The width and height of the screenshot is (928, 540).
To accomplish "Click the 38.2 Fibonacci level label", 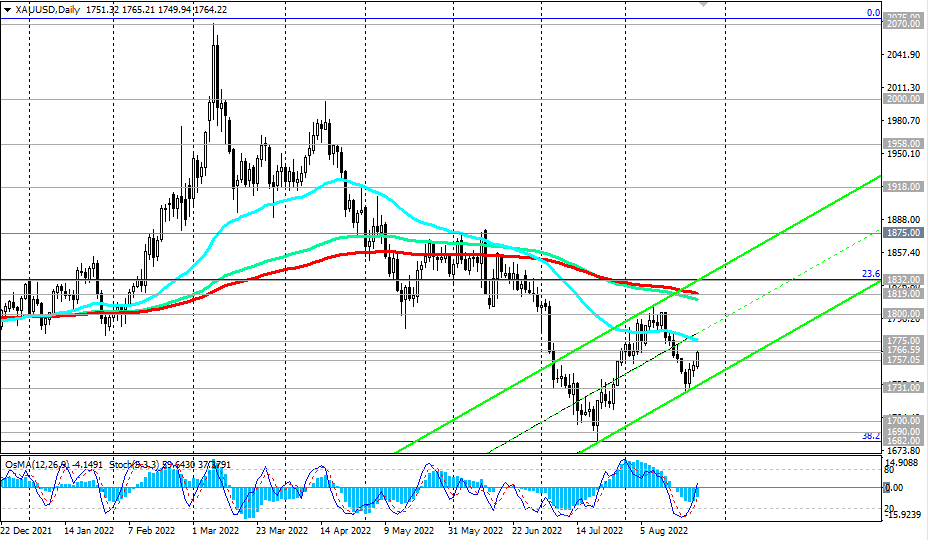I will click(870, 436).
